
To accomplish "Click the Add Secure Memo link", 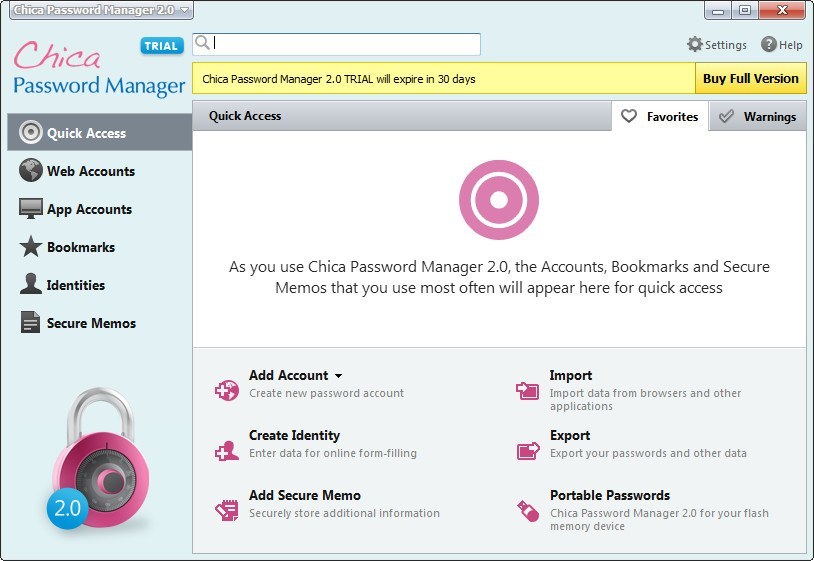I will coord(305,495).
